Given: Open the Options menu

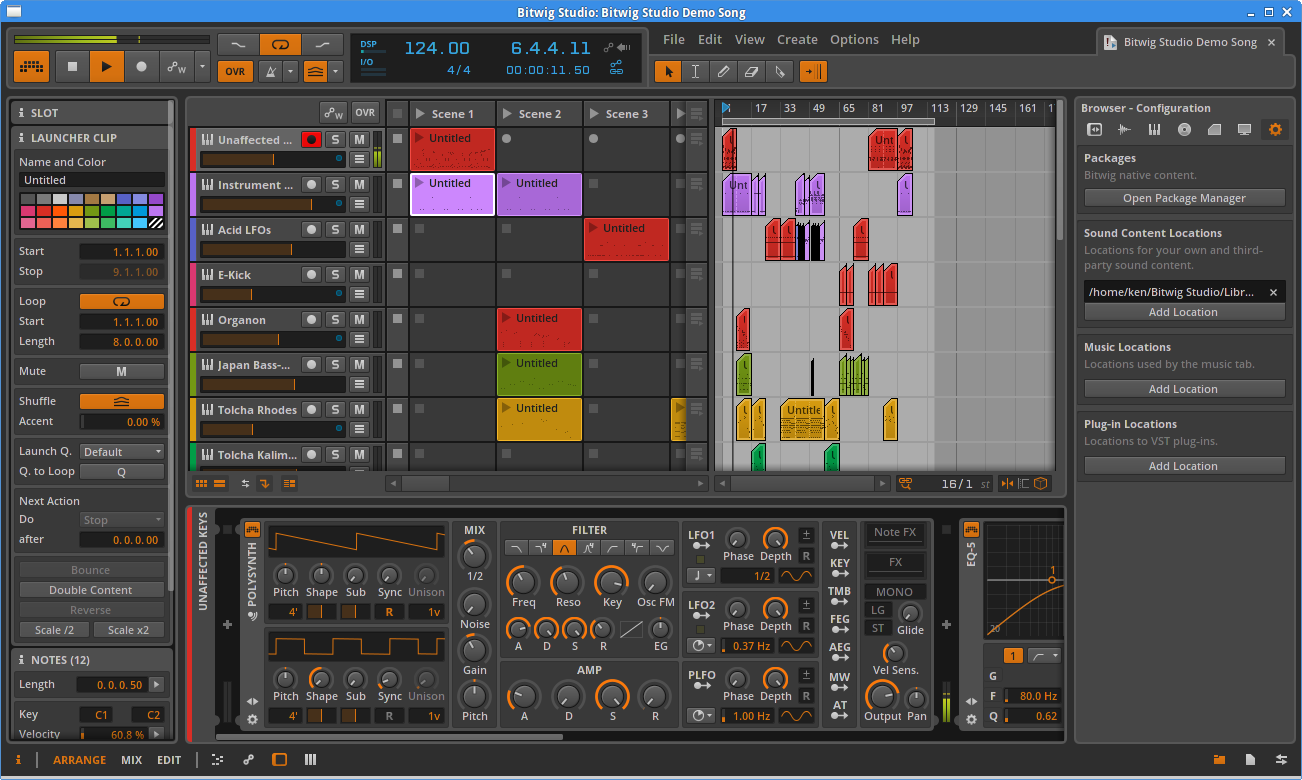Looking at the screenshot, I should pyautogui.click(x=854, y=40).
